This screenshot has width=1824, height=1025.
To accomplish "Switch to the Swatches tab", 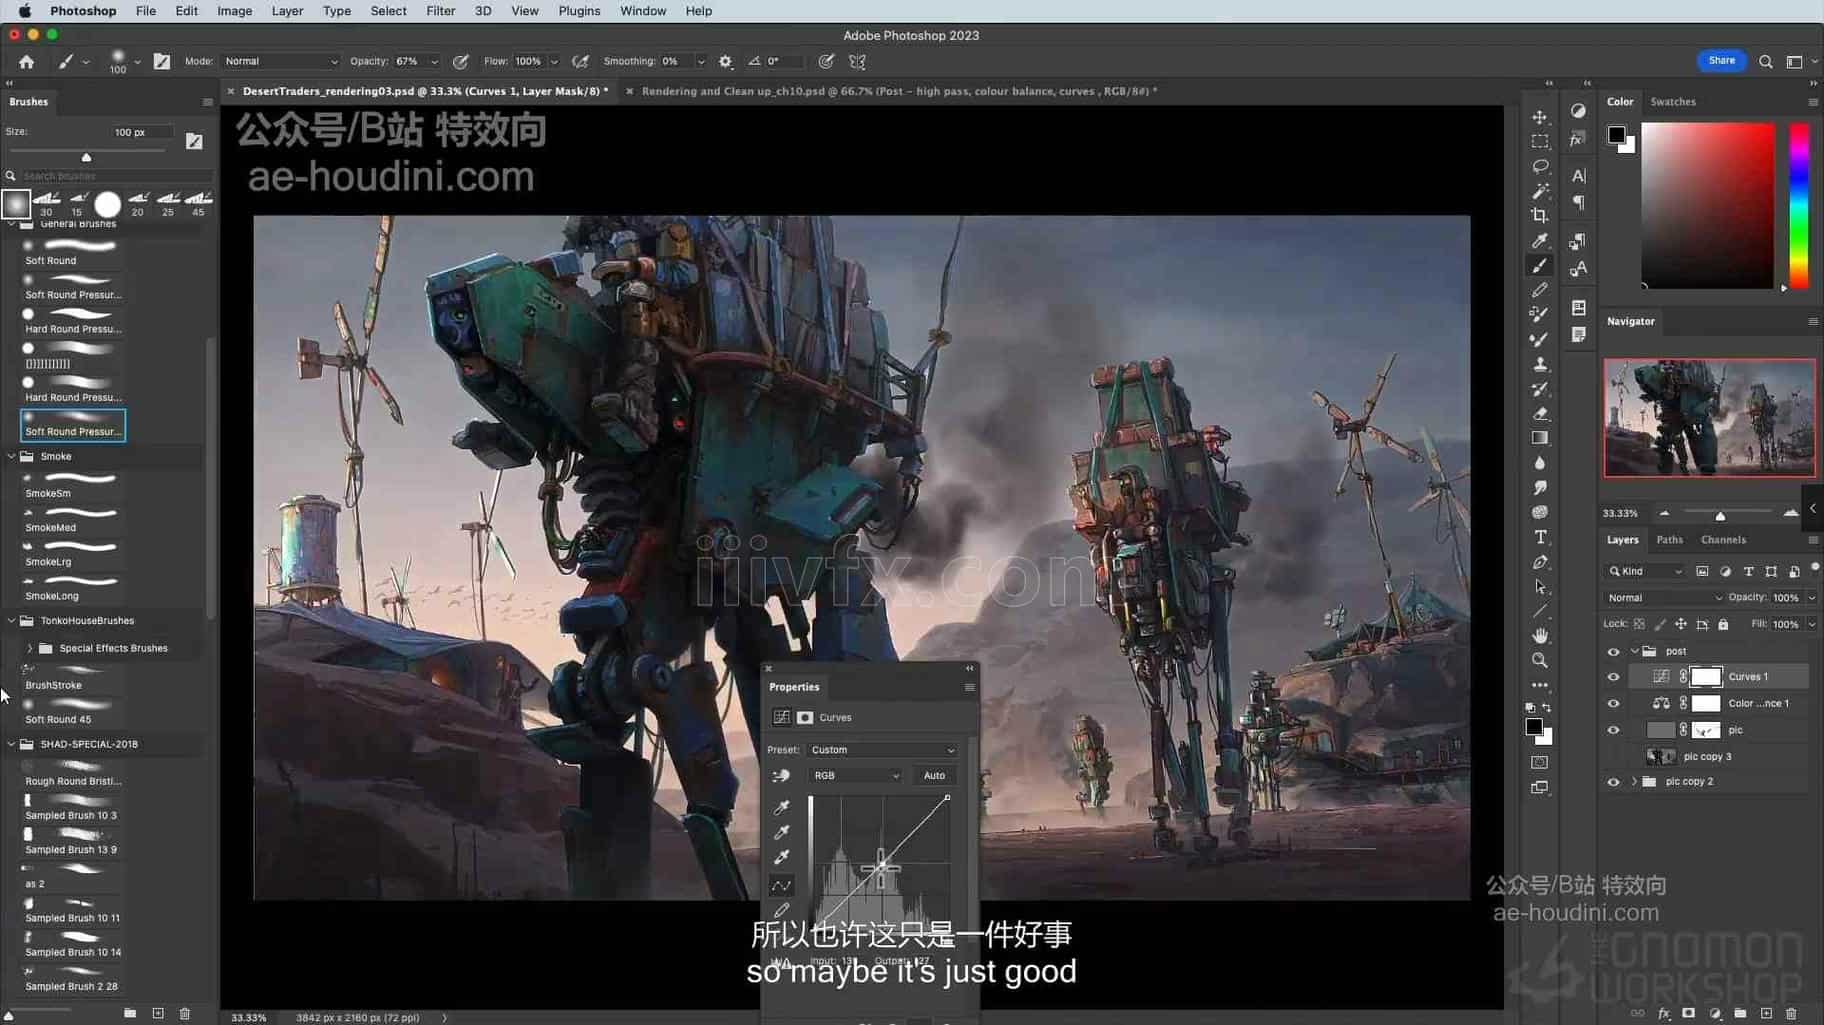I will tap(1672, 102).
